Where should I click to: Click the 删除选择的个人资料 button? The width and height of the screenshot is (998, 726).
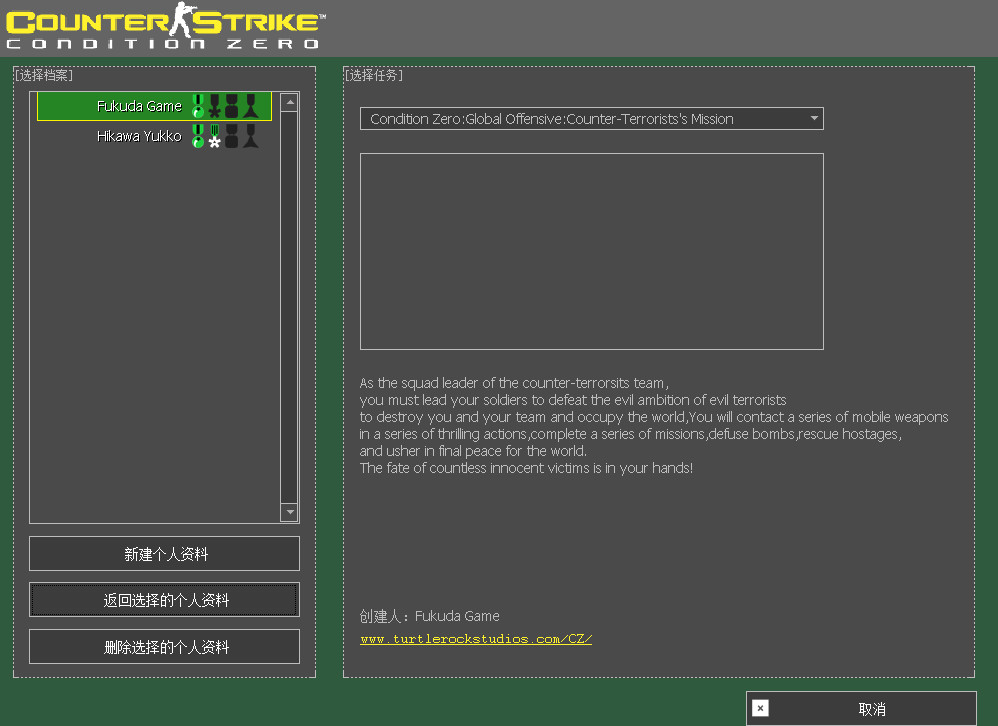pyautogui.click(x=164, y=646)
